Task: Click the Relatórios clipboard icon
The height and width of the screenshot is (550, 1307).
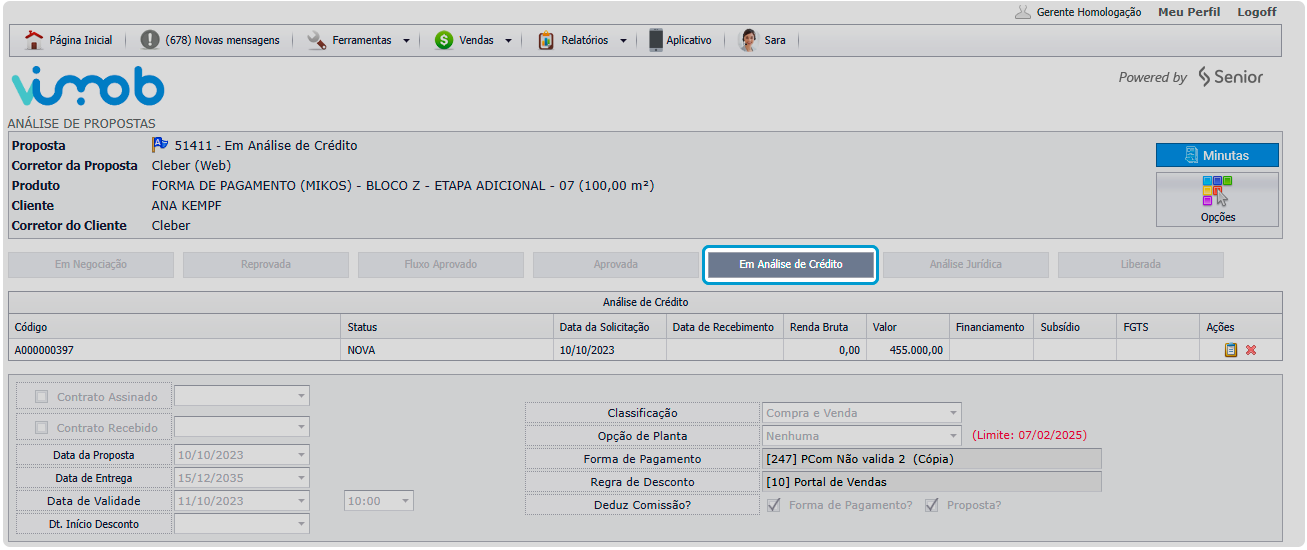Action: tap(546, 40)
